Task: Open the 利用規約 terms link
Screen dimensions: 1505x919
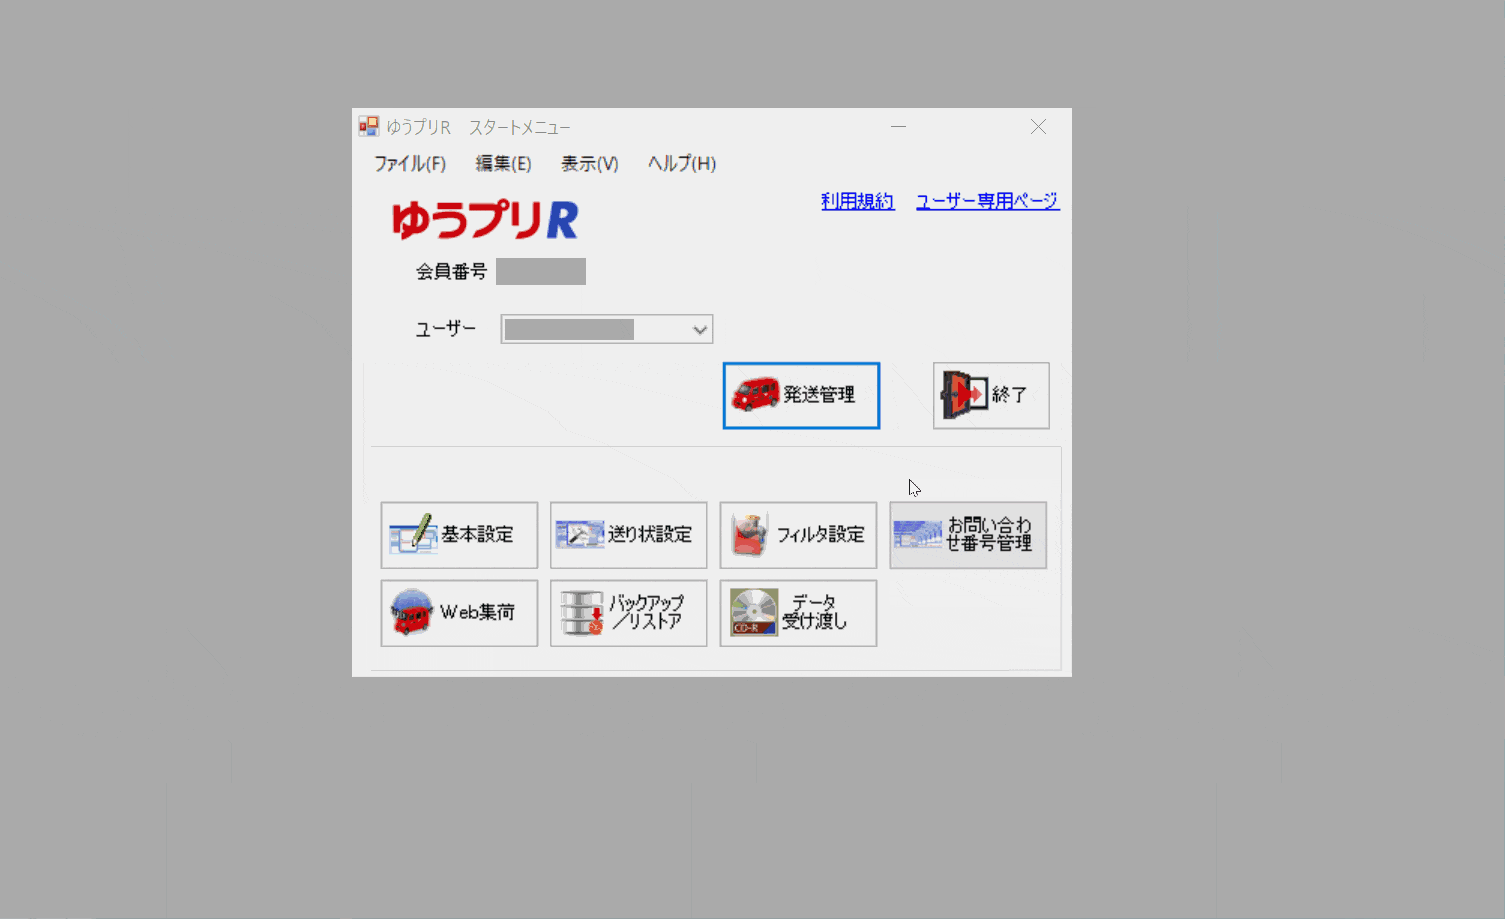Action: coord(857,201)
